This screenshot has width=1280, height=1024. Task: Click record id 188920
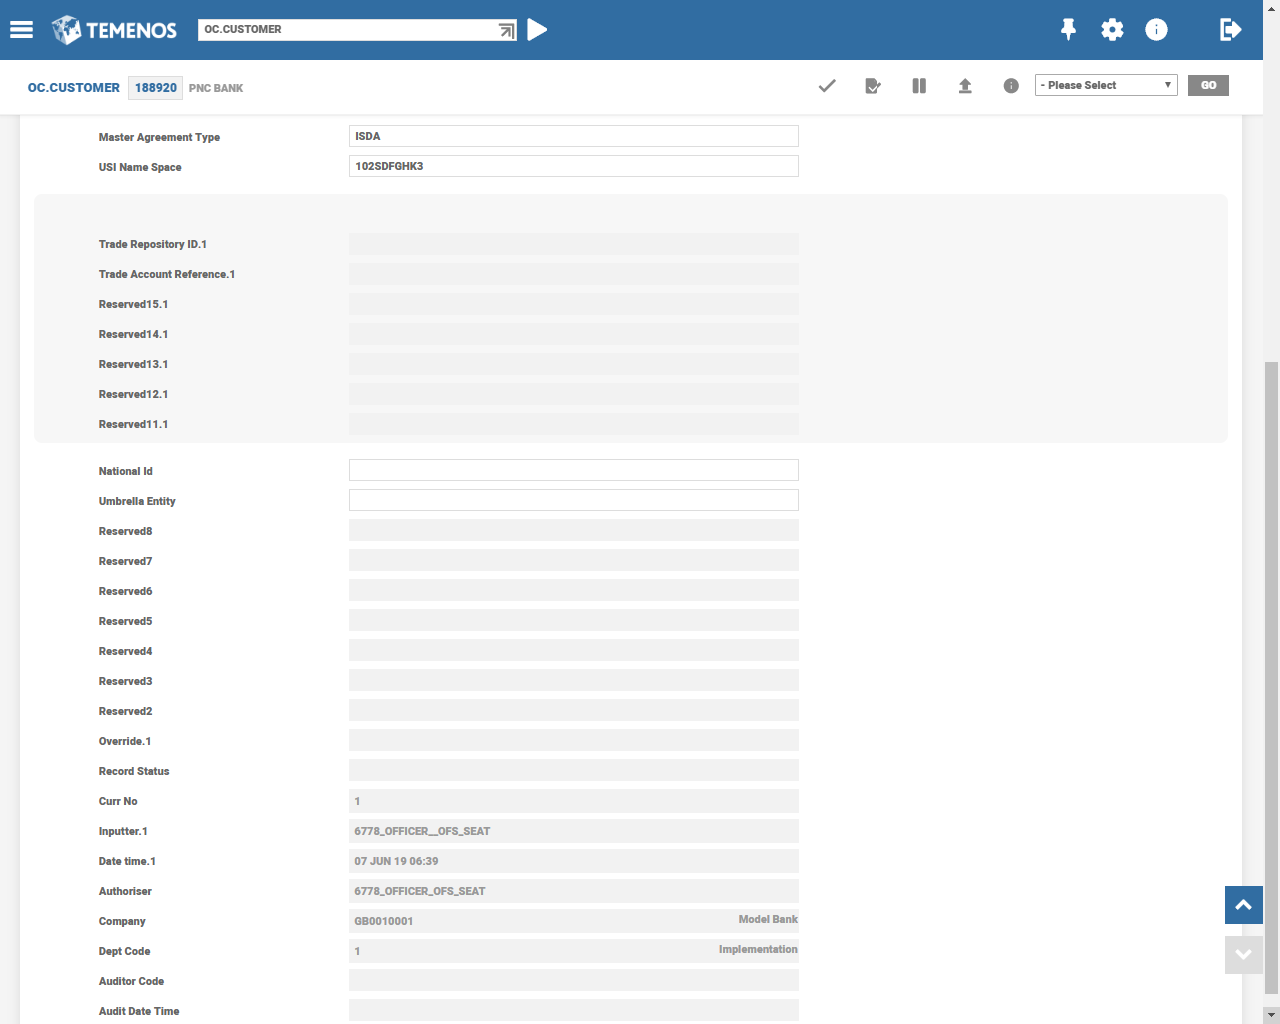(156, 88)
